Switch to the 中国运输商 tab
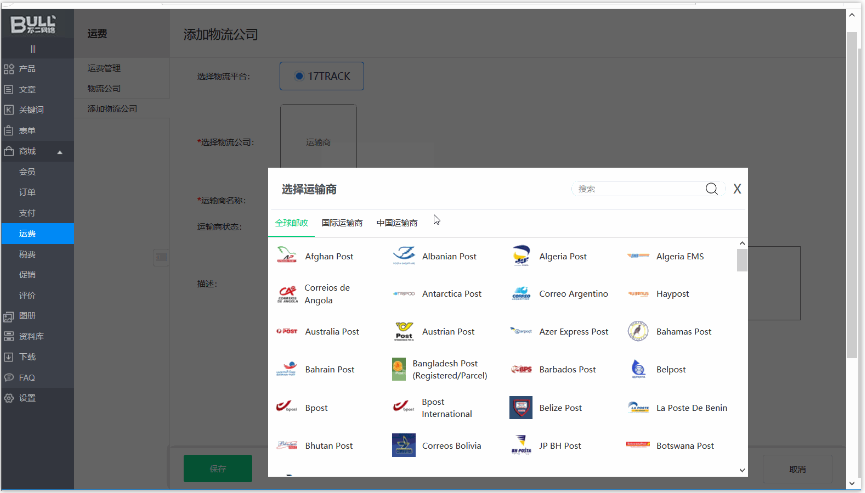The height and width of the screenshot is (493, 865). tap(397, 223)
